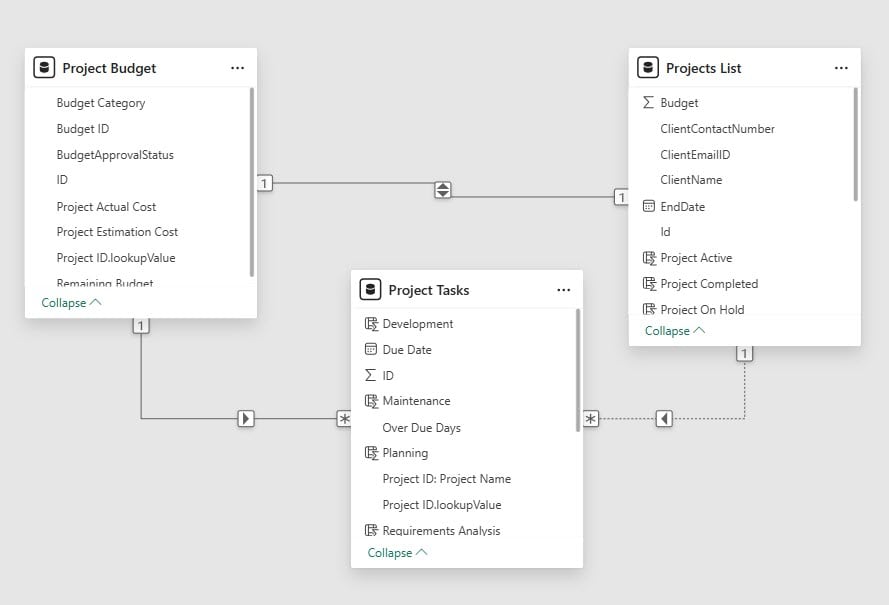
Task: Click the Projects List table scrollbar
Action: click(856, 144)
